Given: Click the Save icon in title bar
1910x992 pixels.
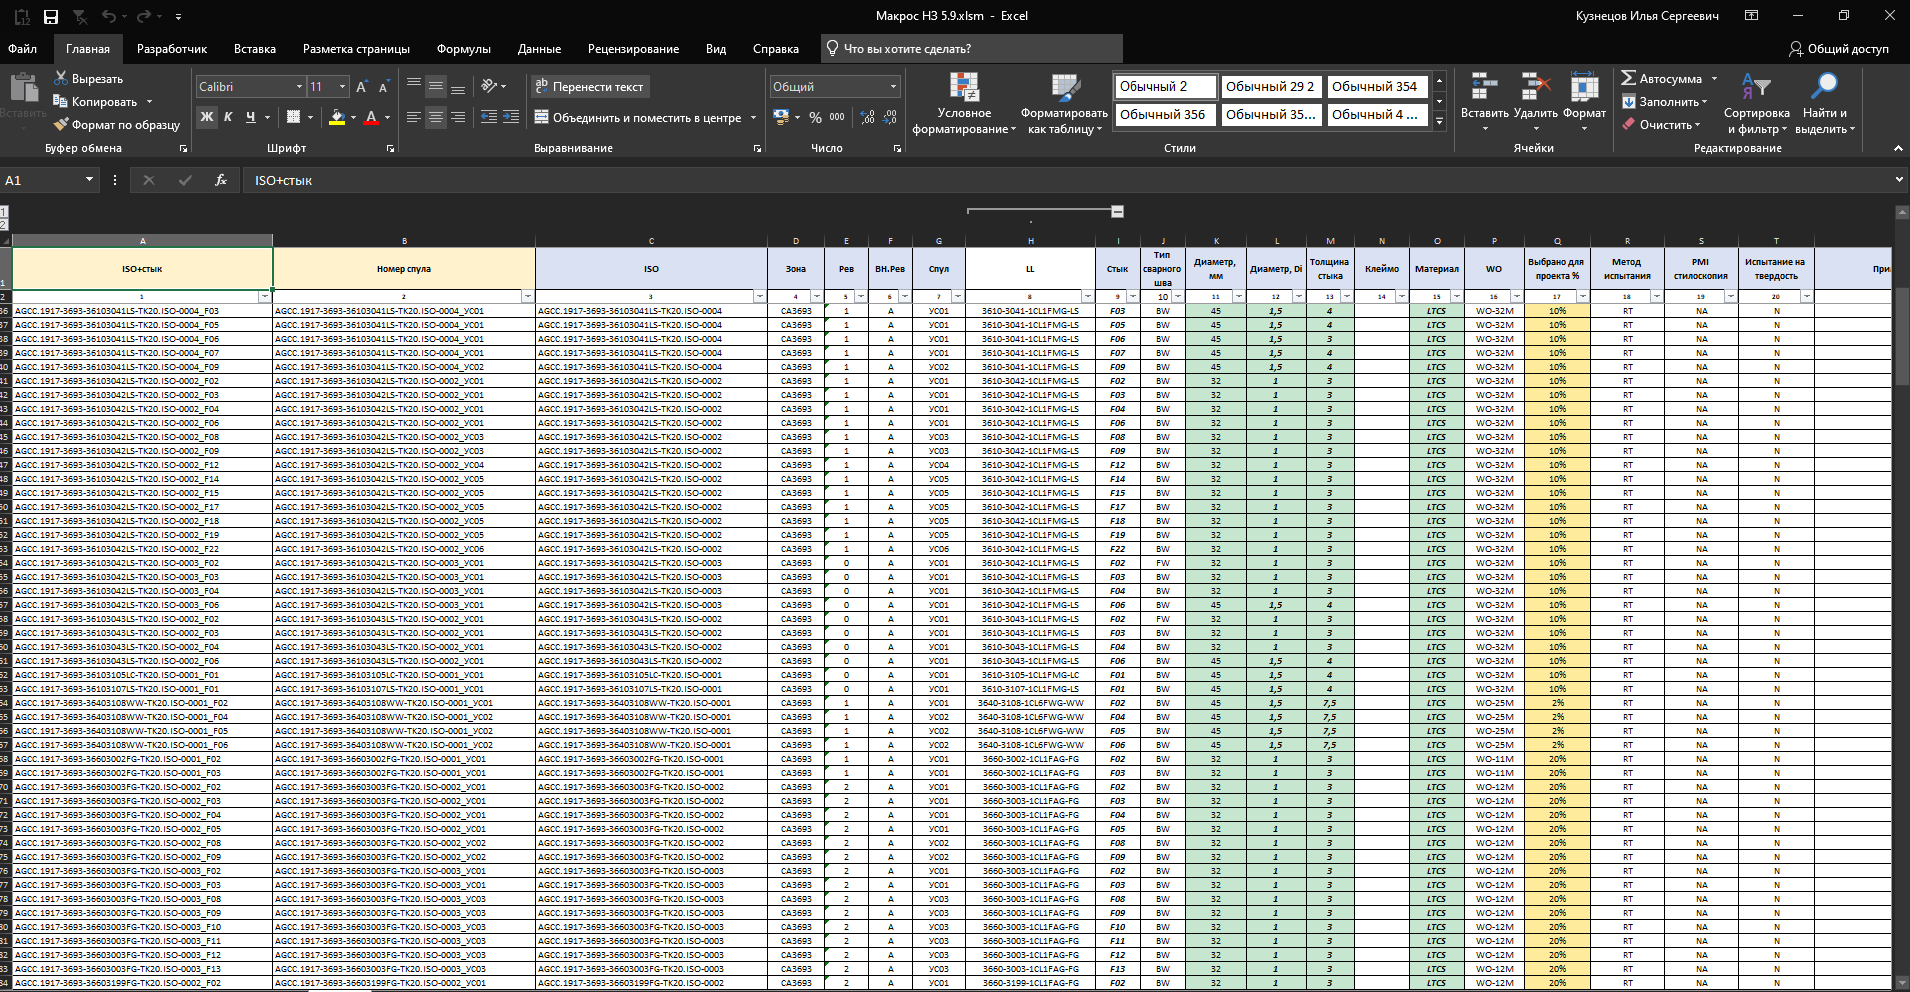Looking at the screenshot, I should click(51, 16).
